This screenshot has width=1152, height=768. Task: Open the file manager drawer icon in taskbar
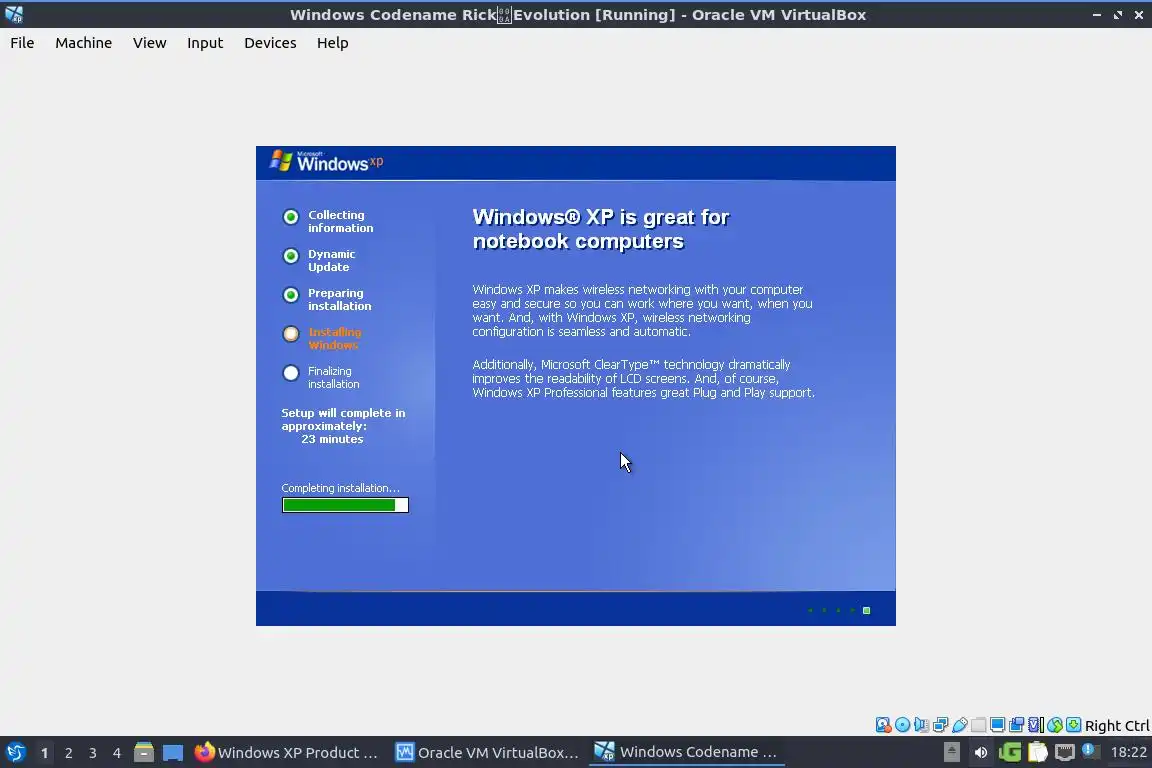[144, 753]
